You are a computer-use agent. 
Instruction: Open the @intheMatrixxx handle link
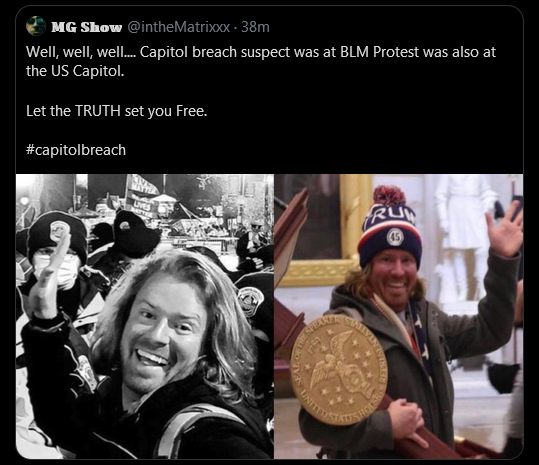tap(178, 27)
